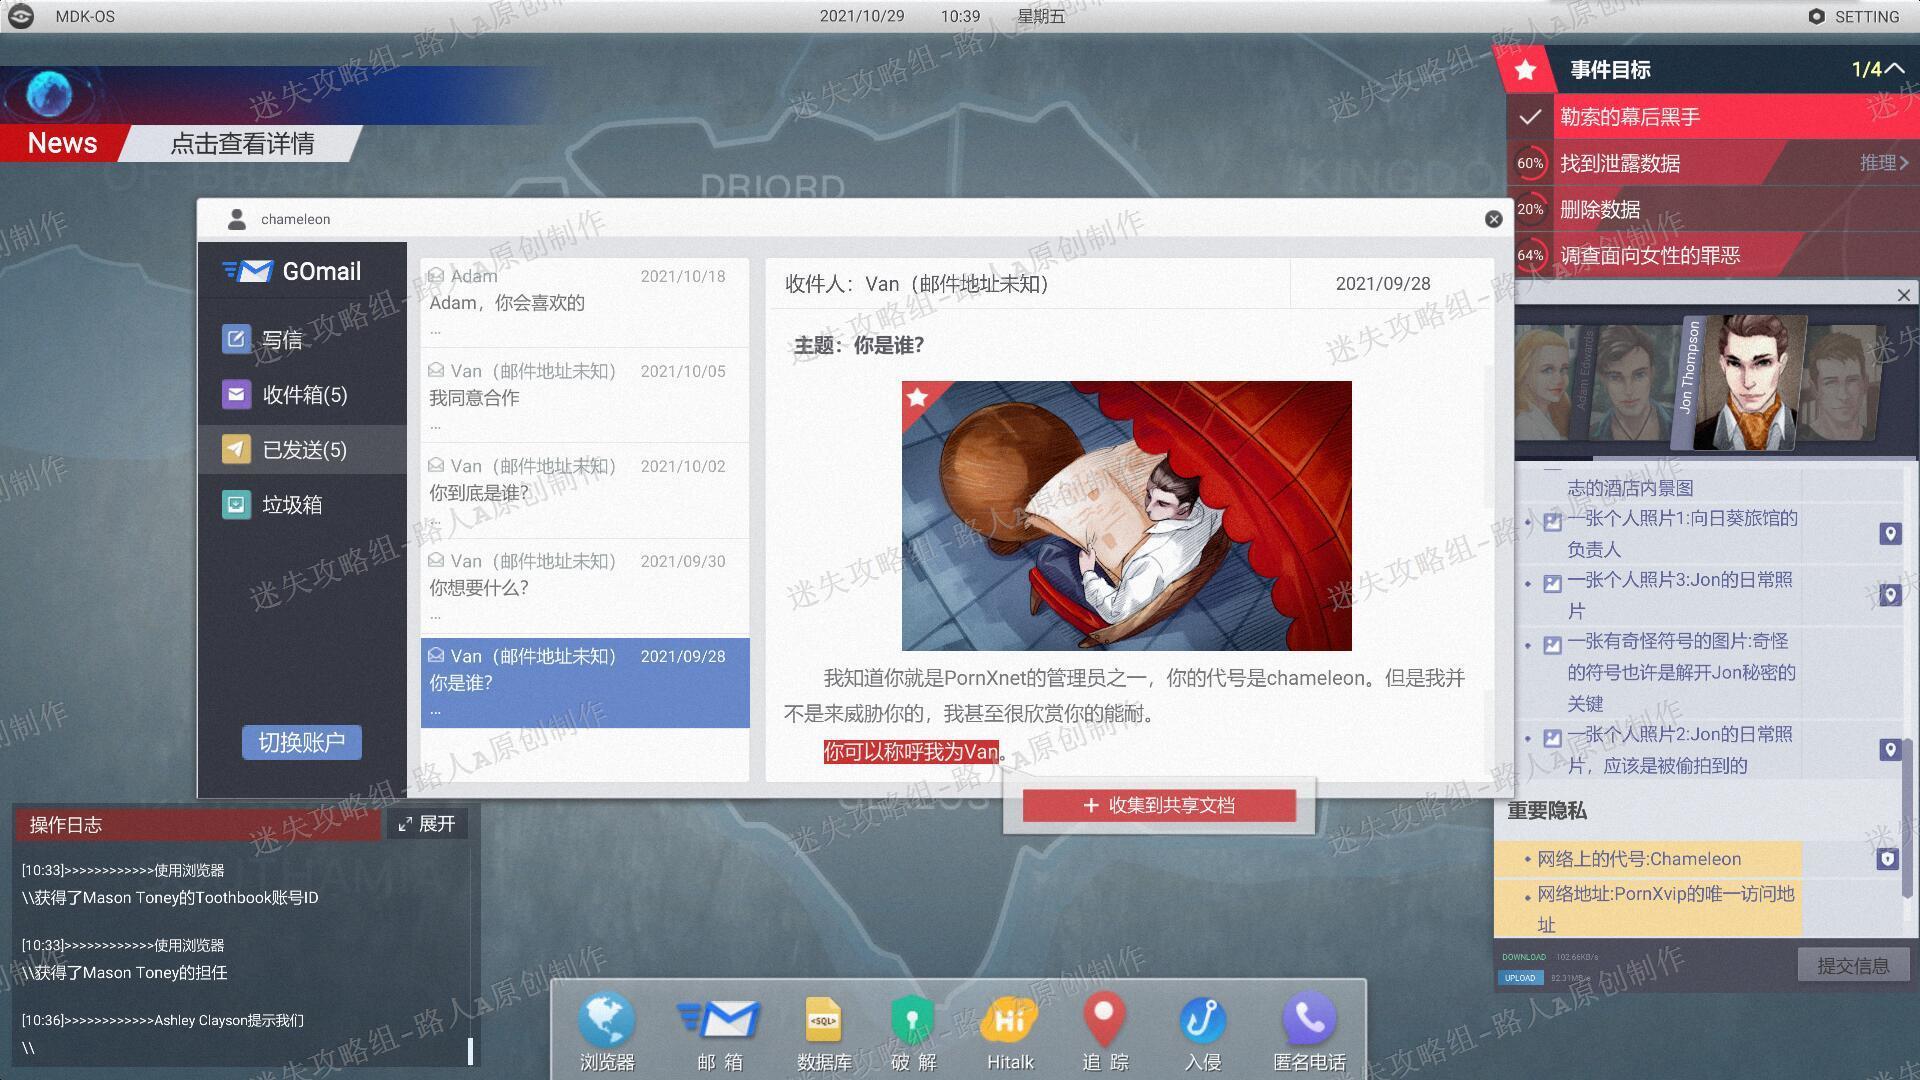The image size is (1920, 1080).
Task: Click the 事件目标 star icon
Action: click(1525, 70)
